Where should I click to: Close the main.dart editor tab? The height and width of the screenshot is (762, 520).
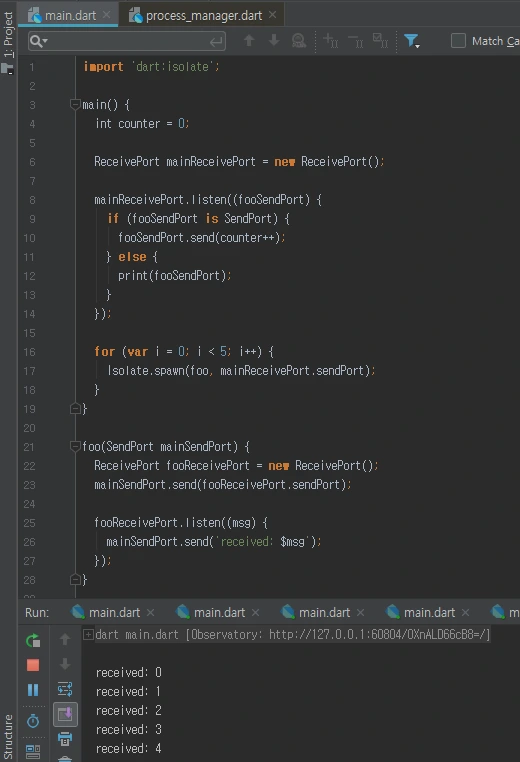106,15
